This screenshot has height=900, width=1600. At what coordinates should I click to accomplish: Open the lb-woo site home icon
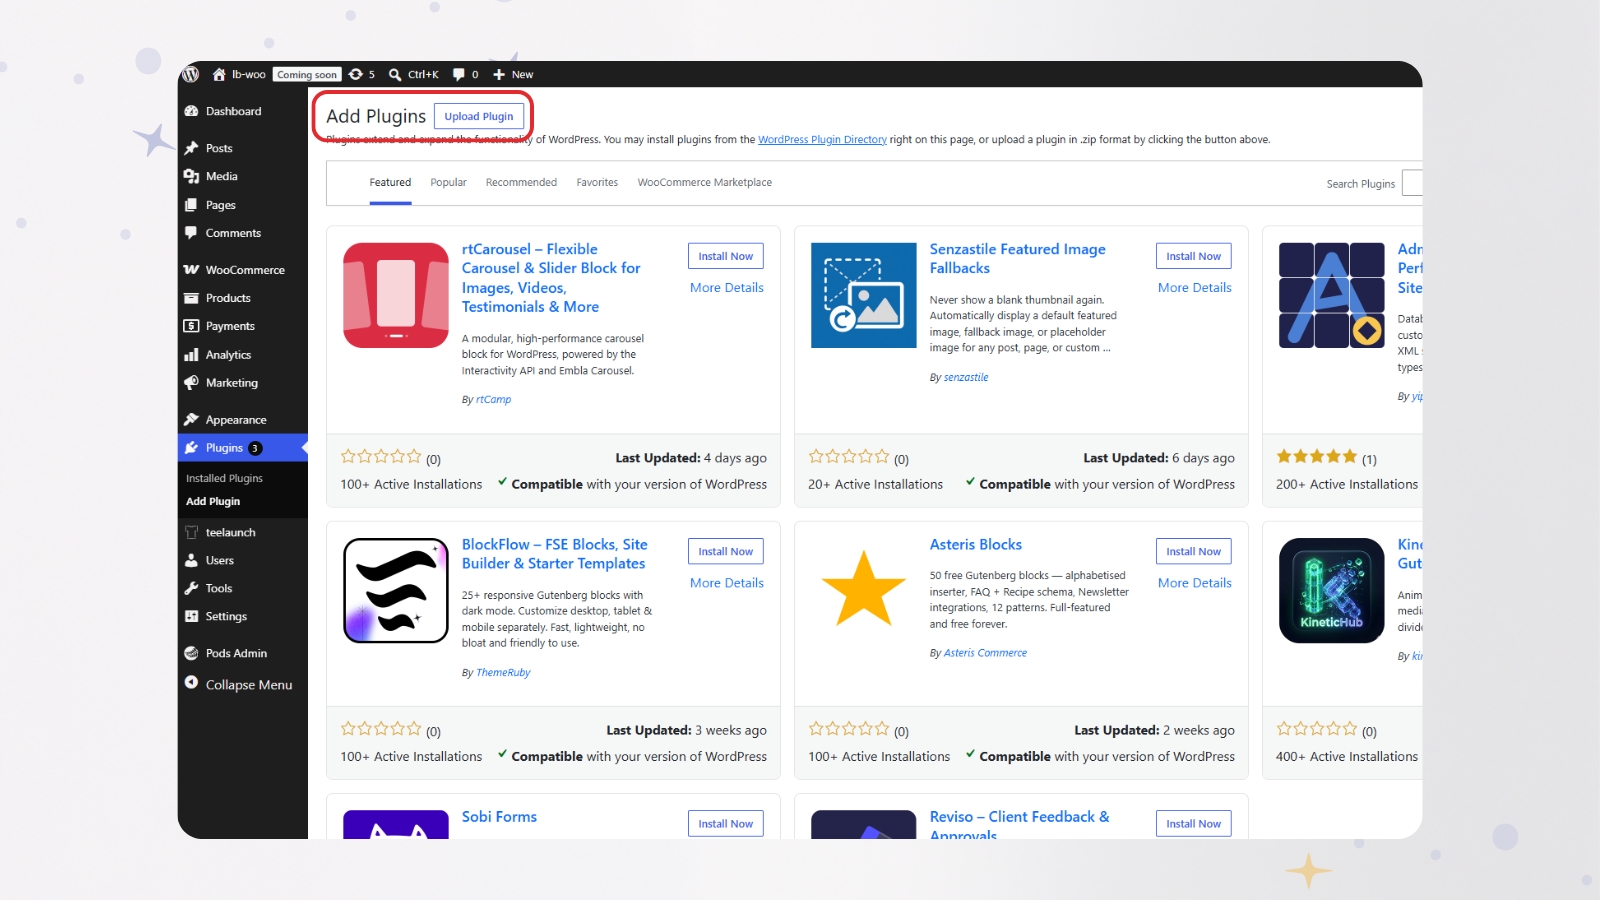(x=219, y=74)
